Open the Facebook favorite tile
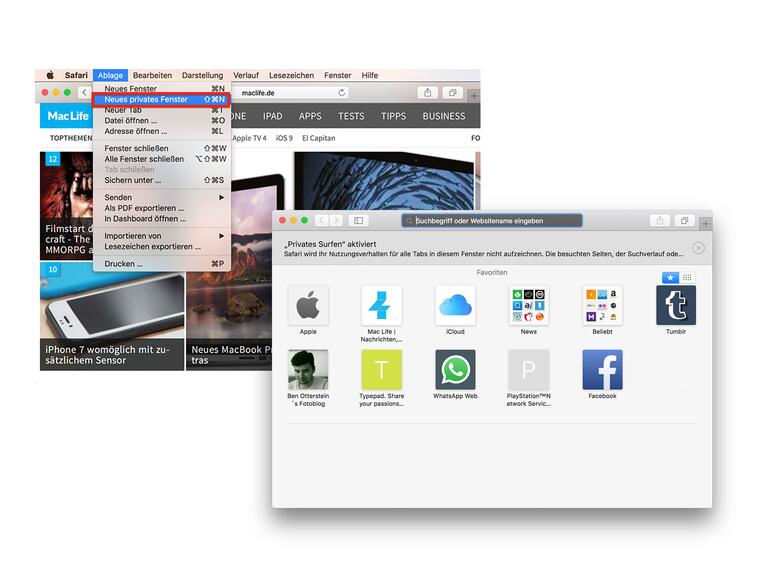Viewport: 770px width, 578px height. 602,369
